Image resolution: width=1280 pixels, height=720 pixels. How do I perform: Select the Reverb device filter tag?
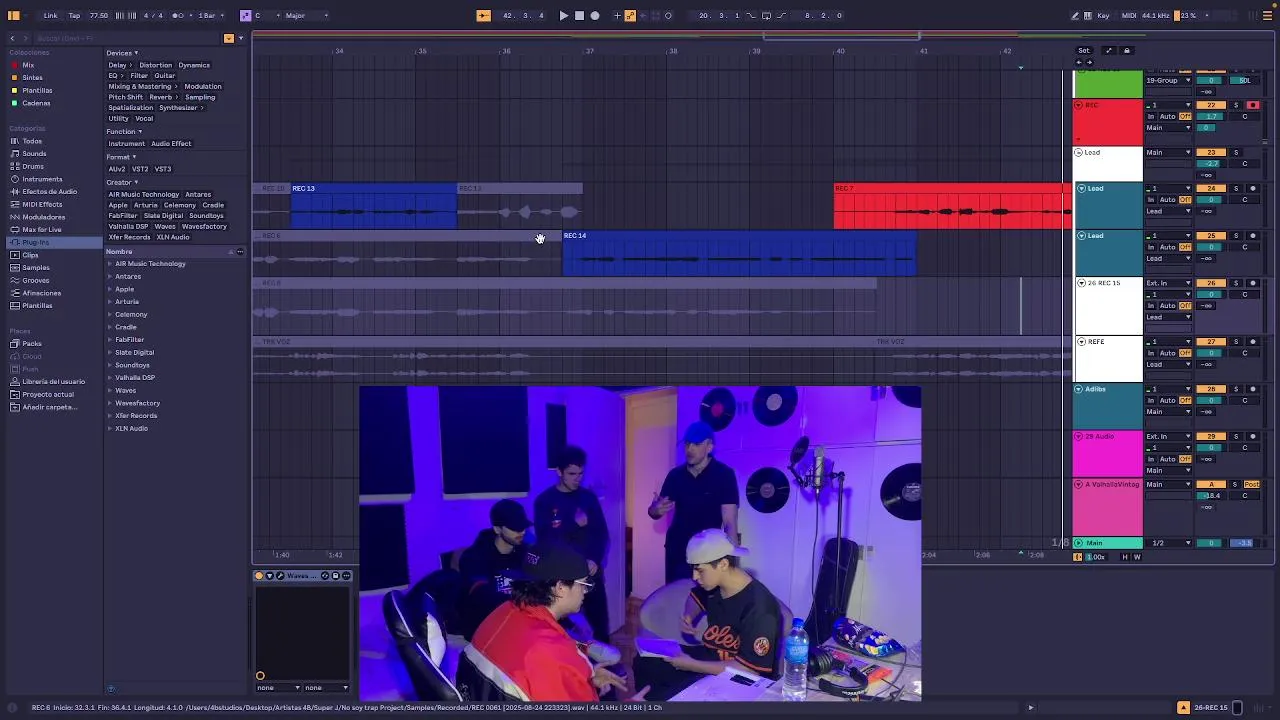tap(160, 97)
